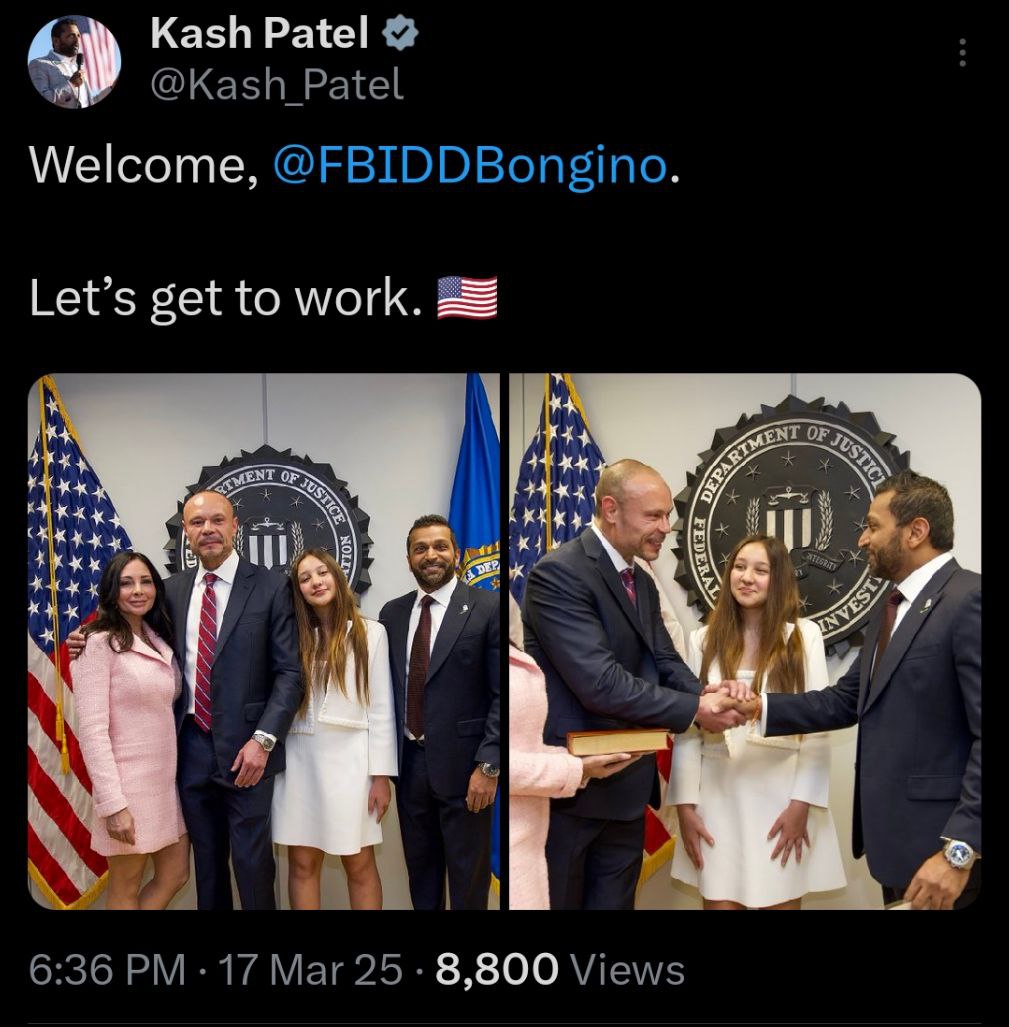Open the right handshake photo
Viewport: 1009px width, 1027px height.
pyautogui.click(x=745, y=641)
